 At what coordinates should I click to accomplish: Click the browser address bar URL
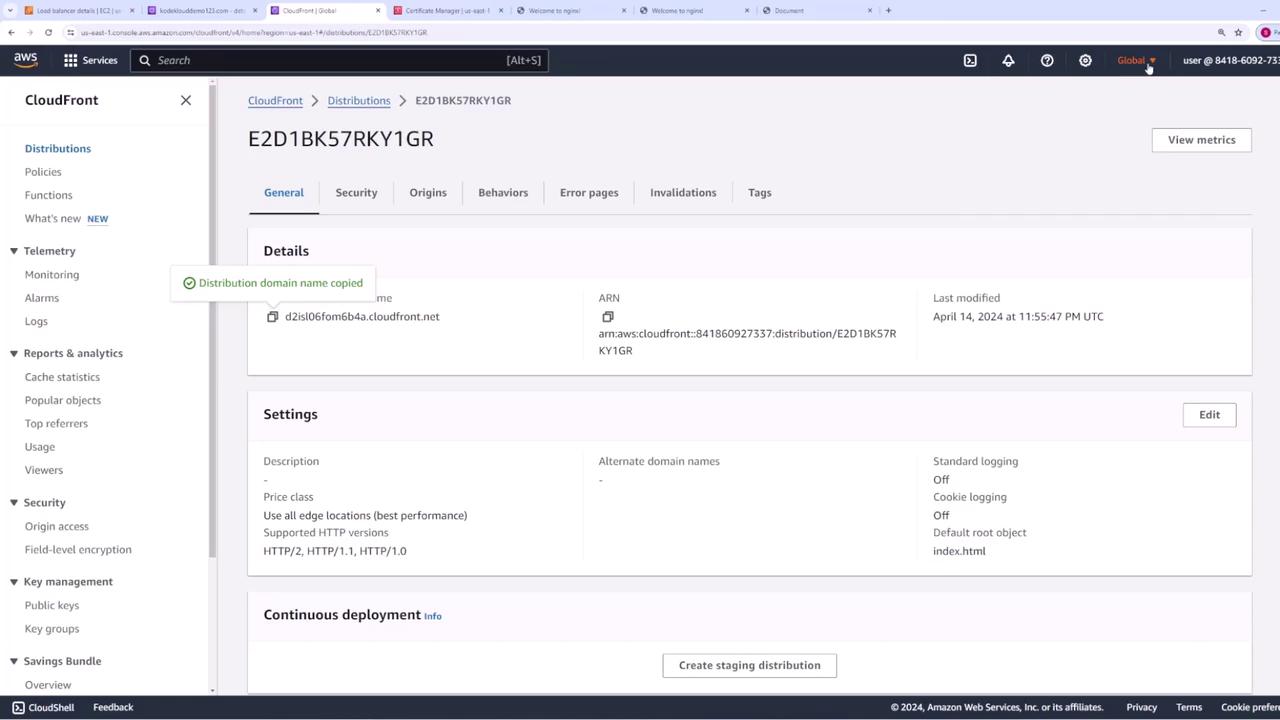click(254, 32)
